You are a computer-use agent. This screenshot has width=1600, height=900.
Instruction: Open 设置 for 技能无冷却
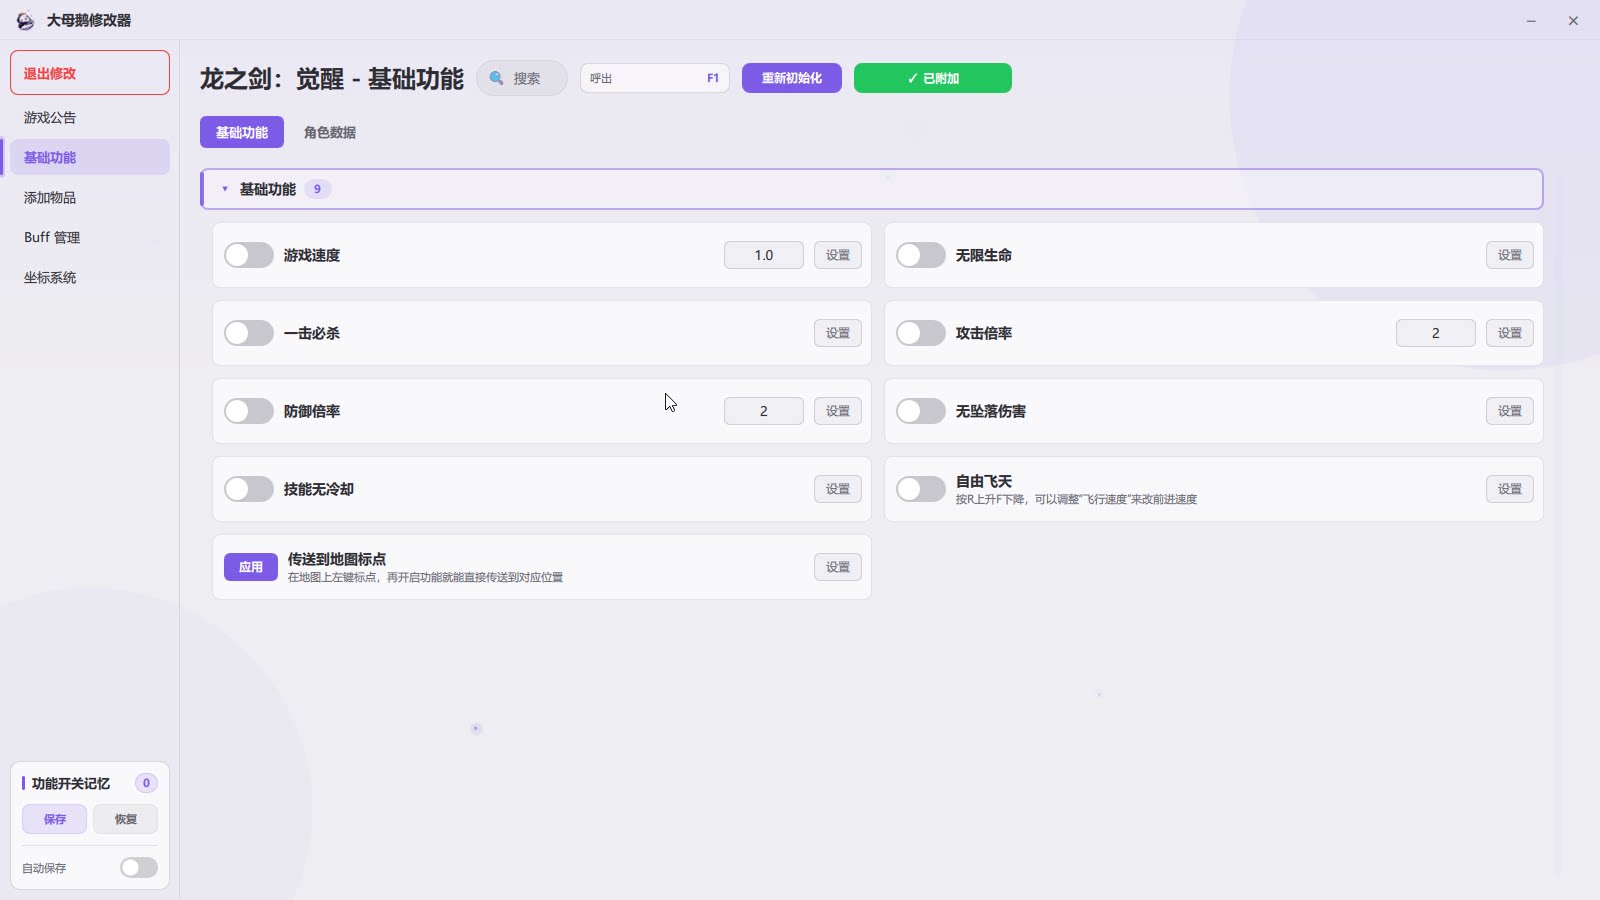tap(838, 489)
